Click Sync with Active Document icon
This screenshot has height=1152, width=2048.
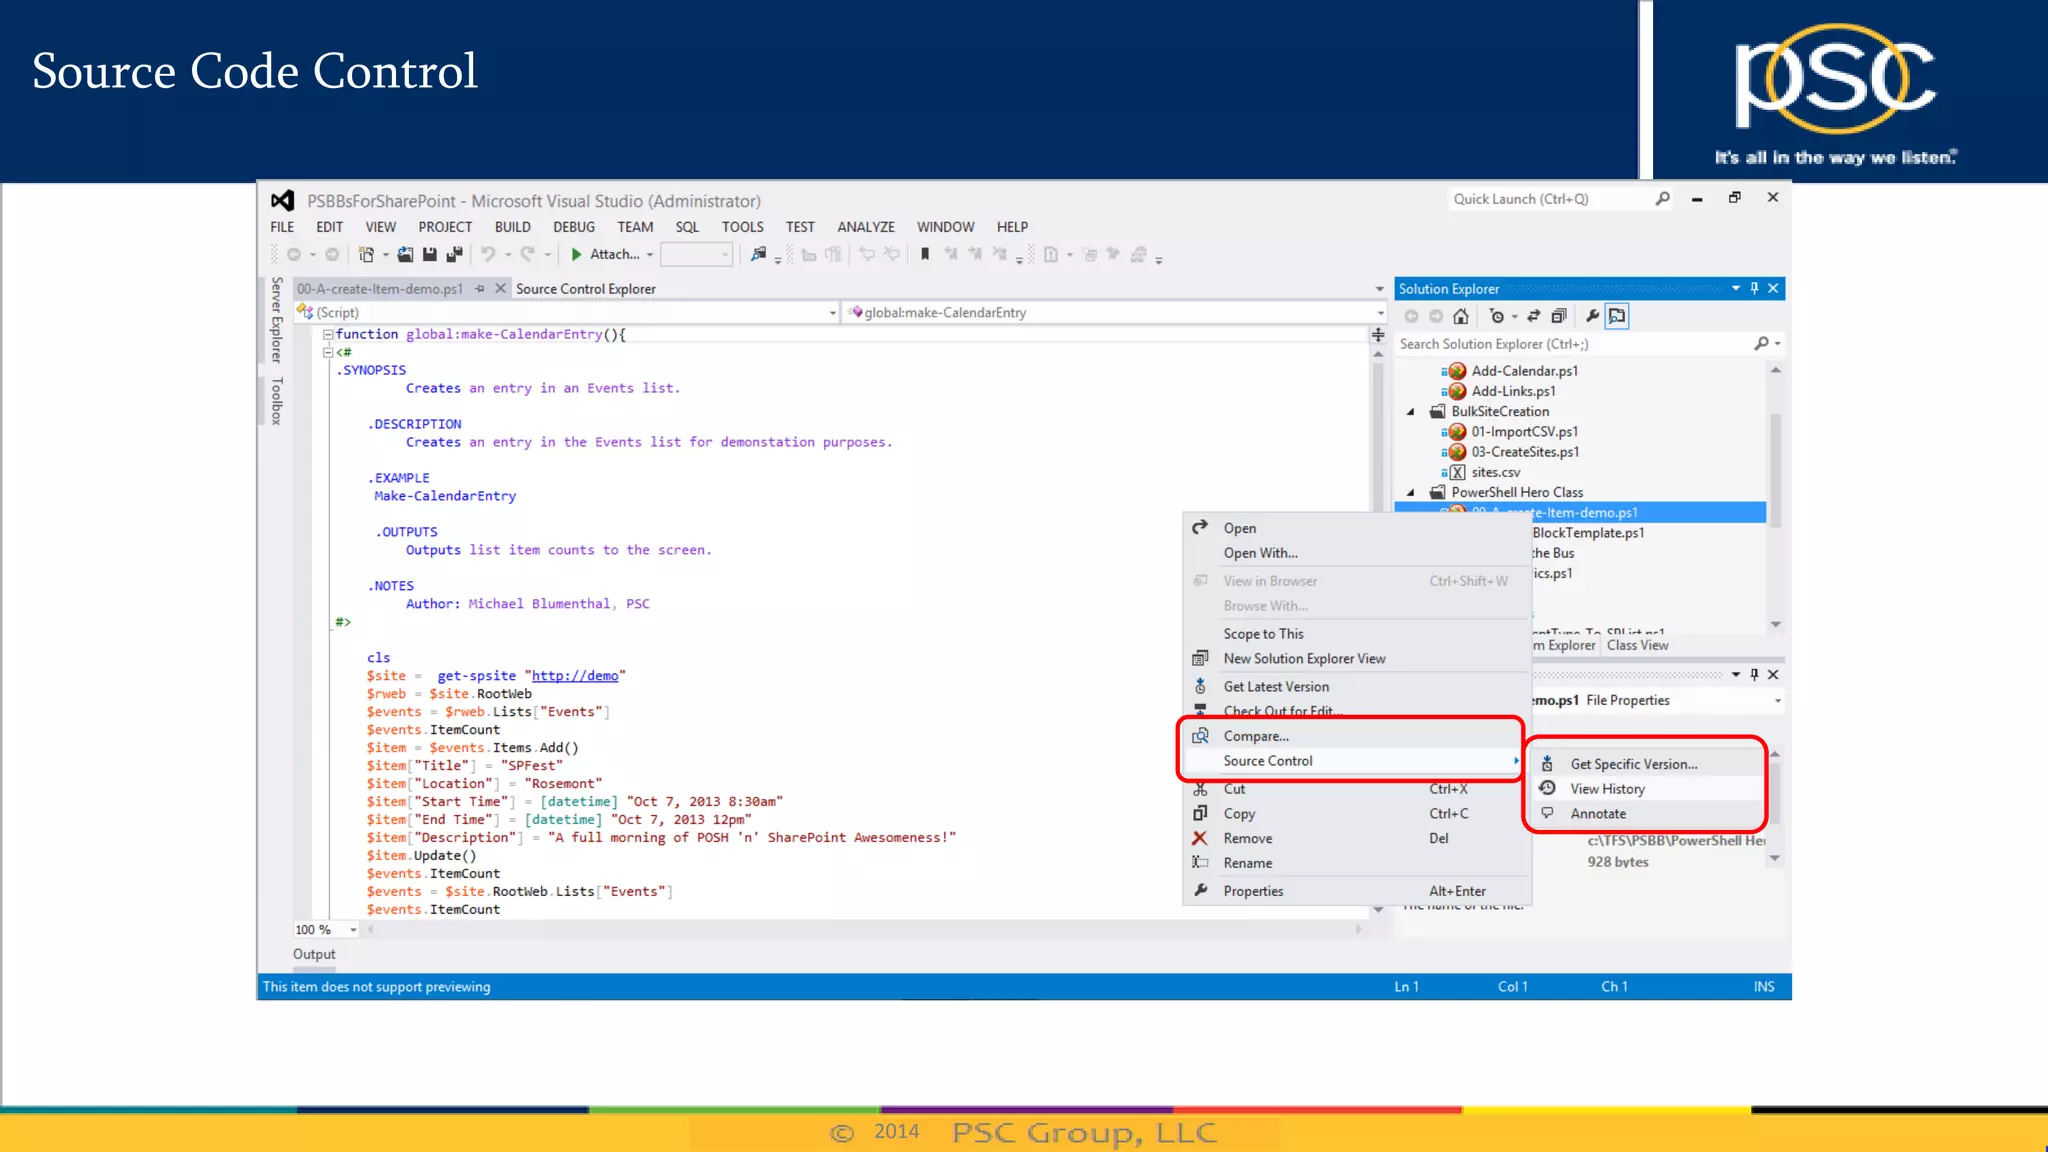tap(1533, 316)
